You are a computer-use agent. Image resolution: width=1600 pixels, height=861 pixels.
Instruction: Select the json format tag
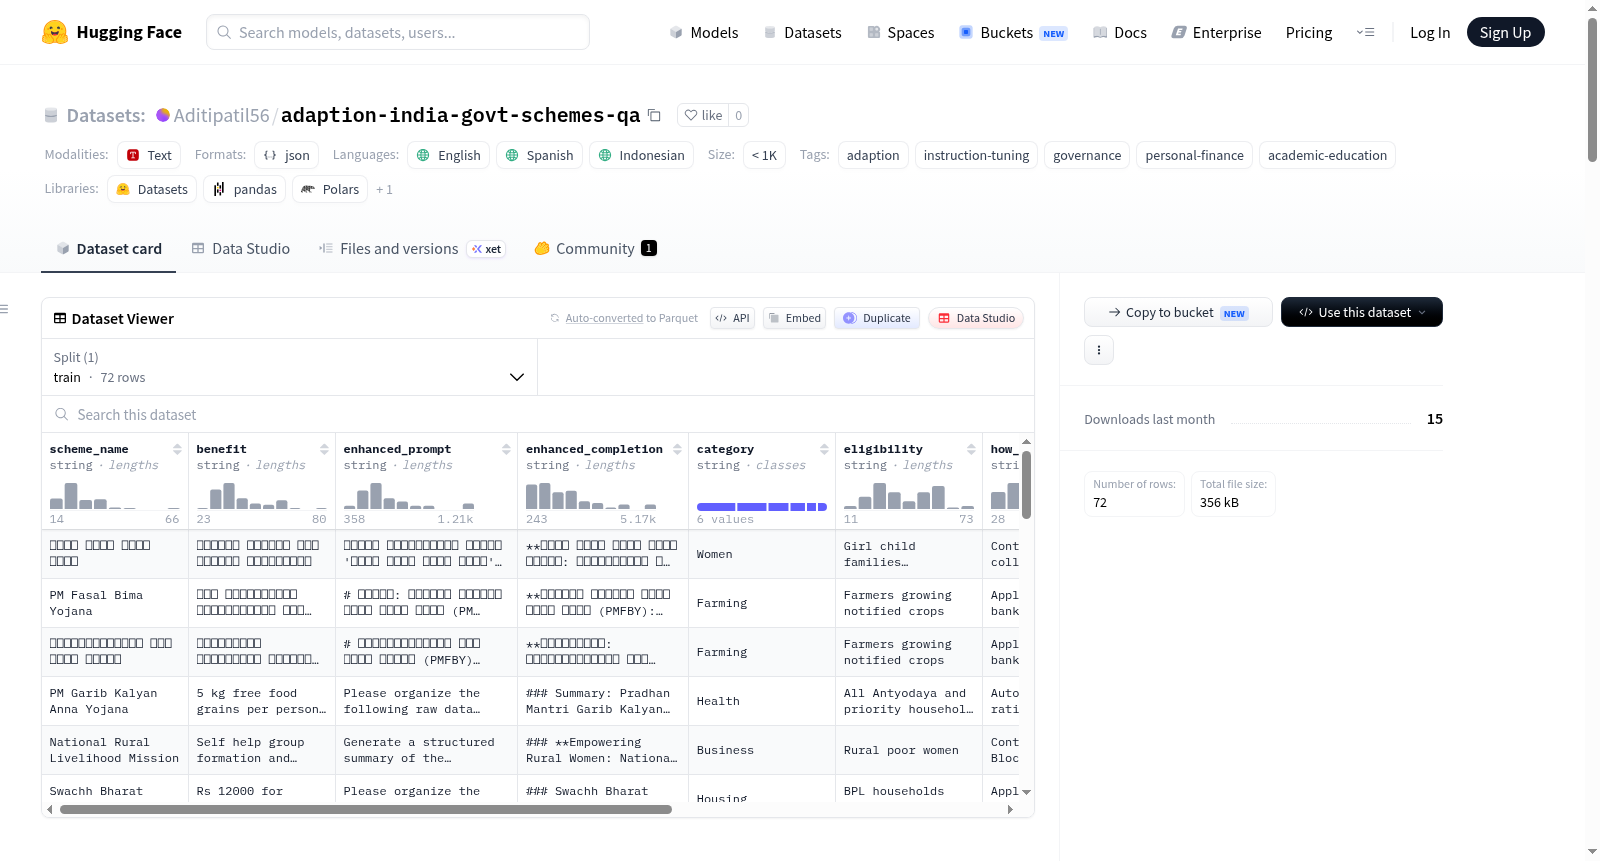click(x=286, y=155)
